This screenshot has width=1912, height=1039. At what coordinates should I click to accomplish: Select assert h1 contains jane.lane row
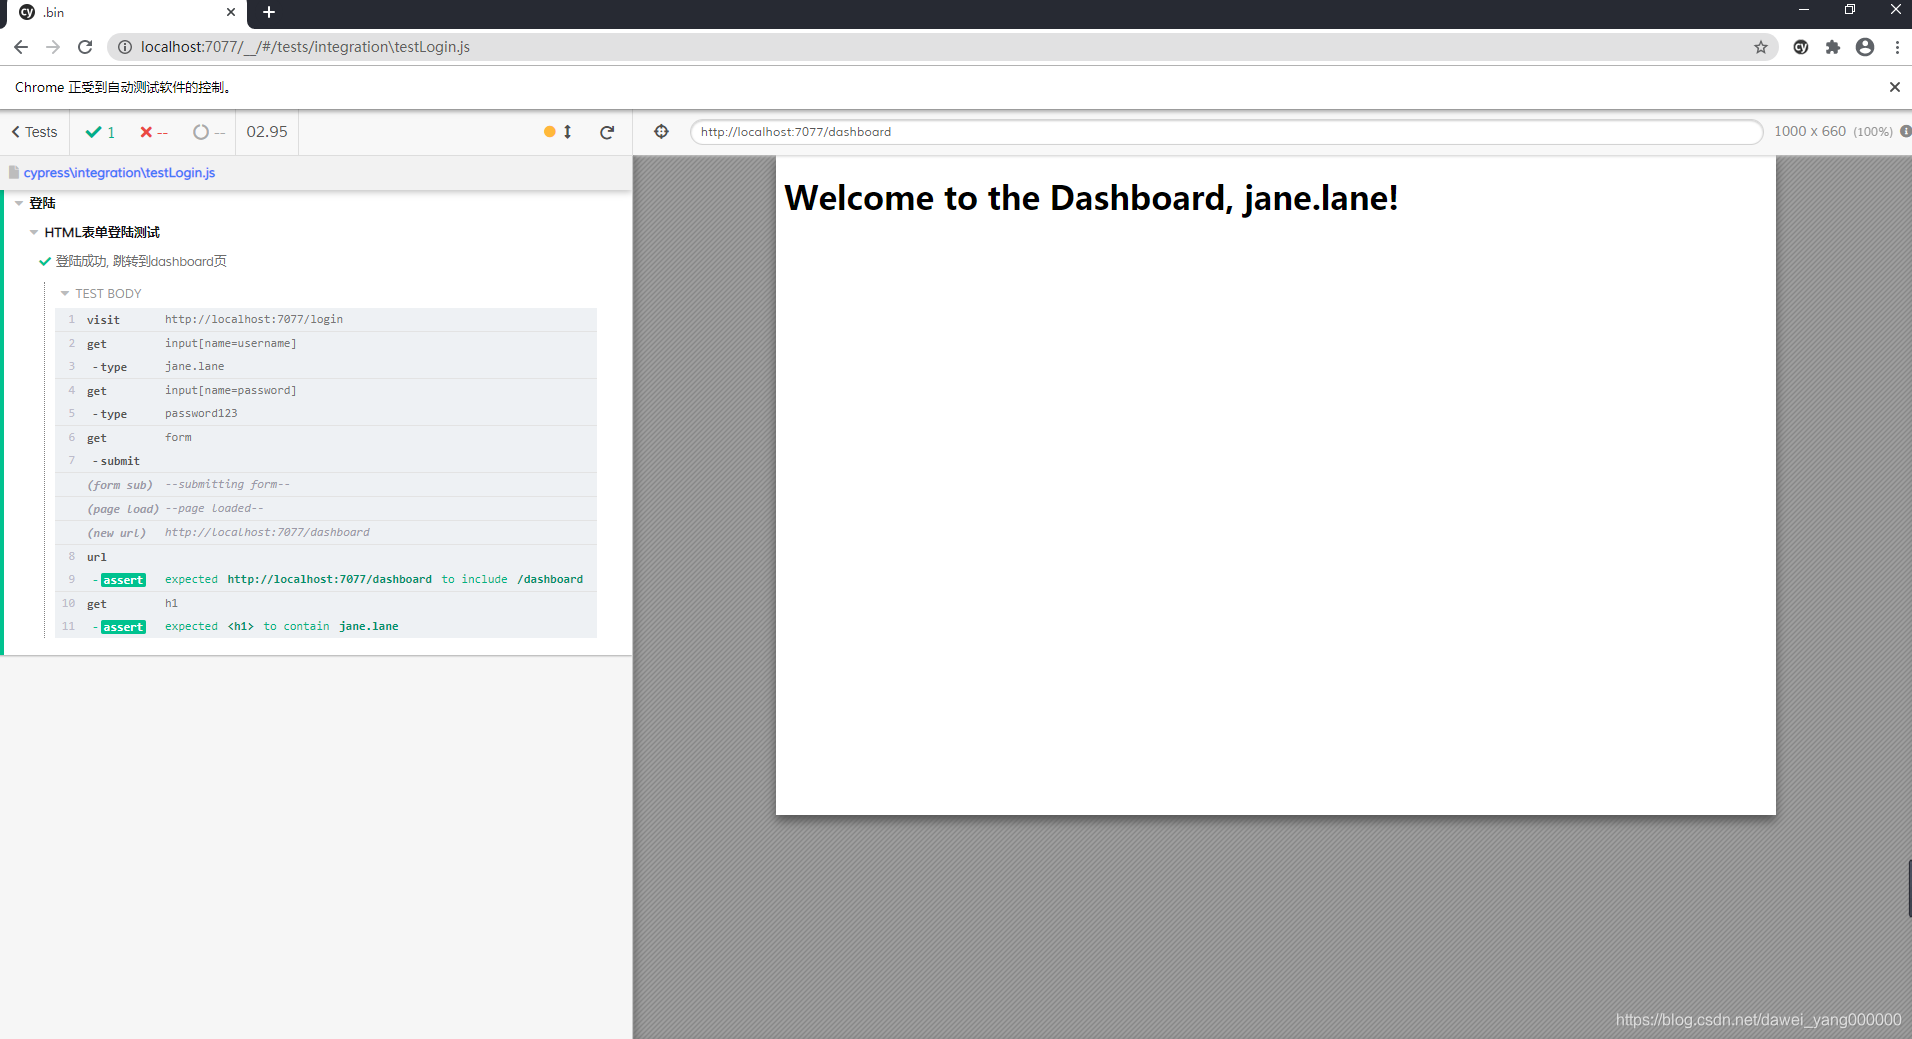coord(326,627)
